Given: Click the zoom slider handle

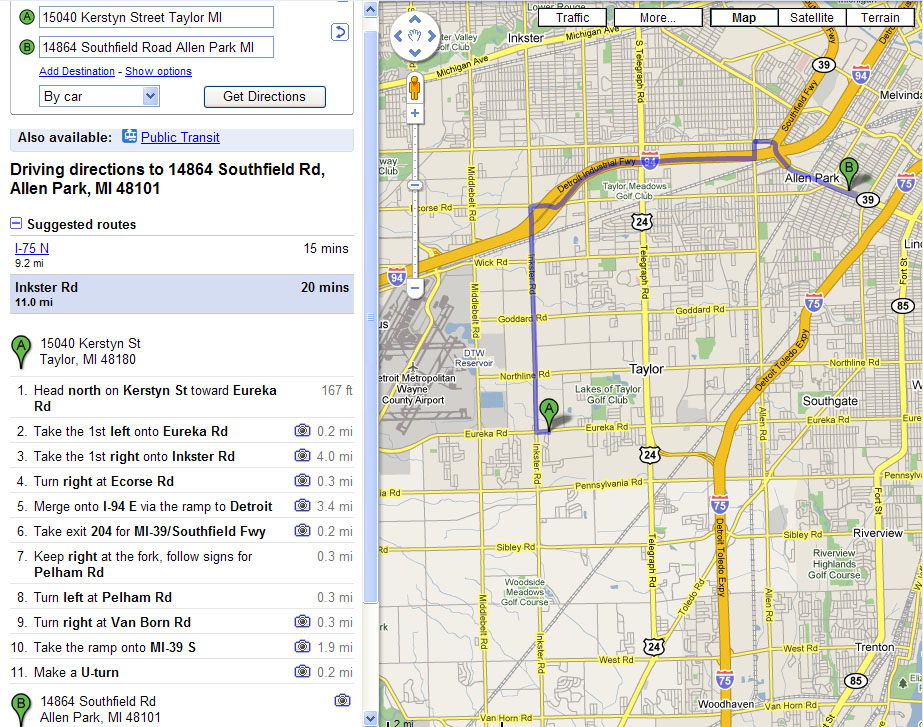Looking at the screenshot, I should tap(415, 184).
